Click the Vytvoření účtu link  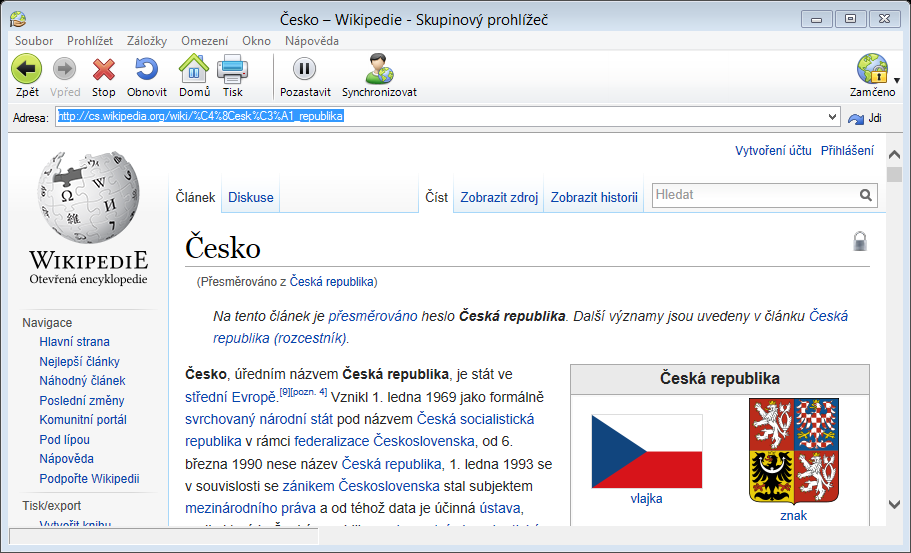[773, 150]
